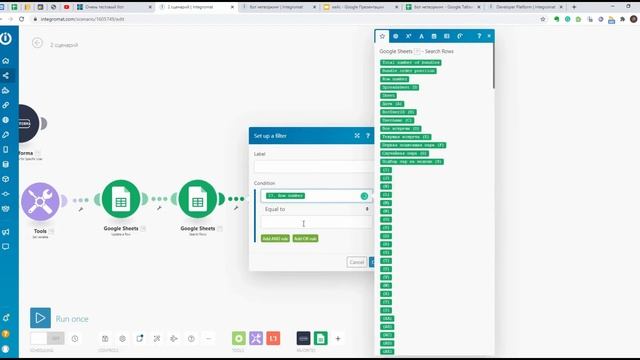Open the Dashboard home icon in sidebar

[6, 61]
